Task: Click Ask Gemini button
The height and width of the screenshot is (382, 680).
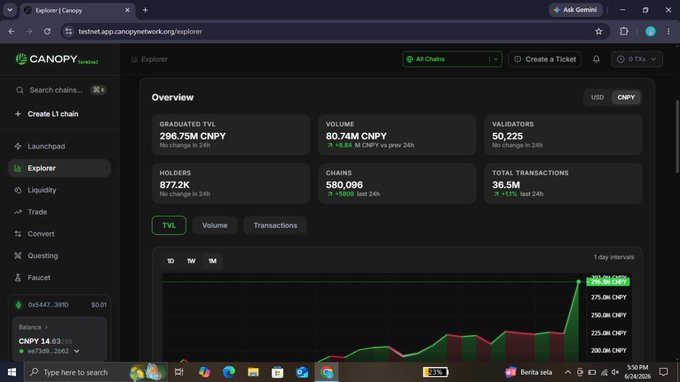Action: click(x=575, y=10)
